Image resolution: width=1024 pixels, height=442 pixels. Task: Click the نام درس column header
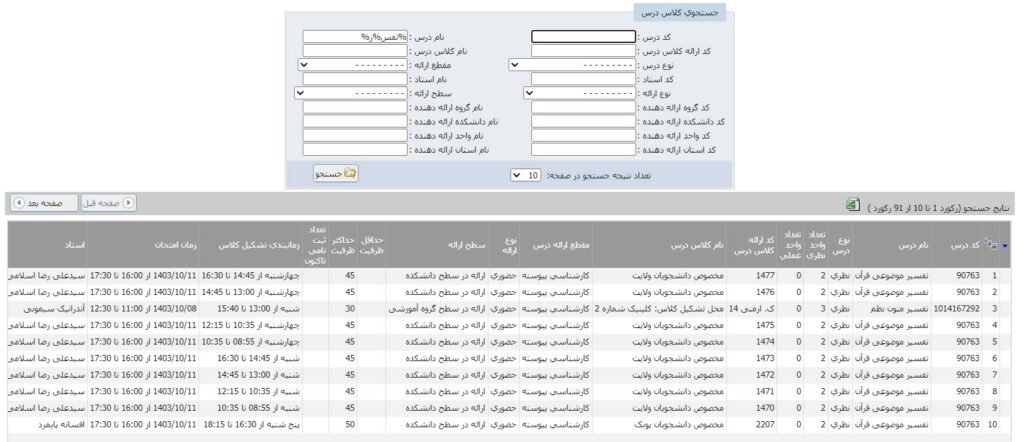915,245
